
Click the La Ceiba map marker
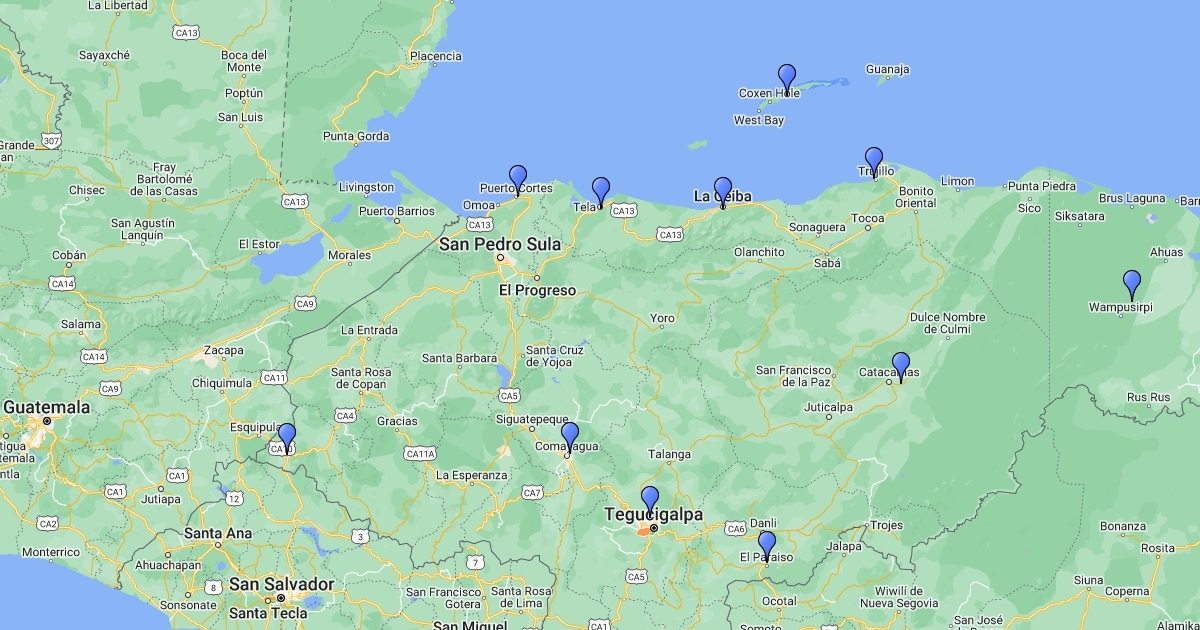click(723, 190)
